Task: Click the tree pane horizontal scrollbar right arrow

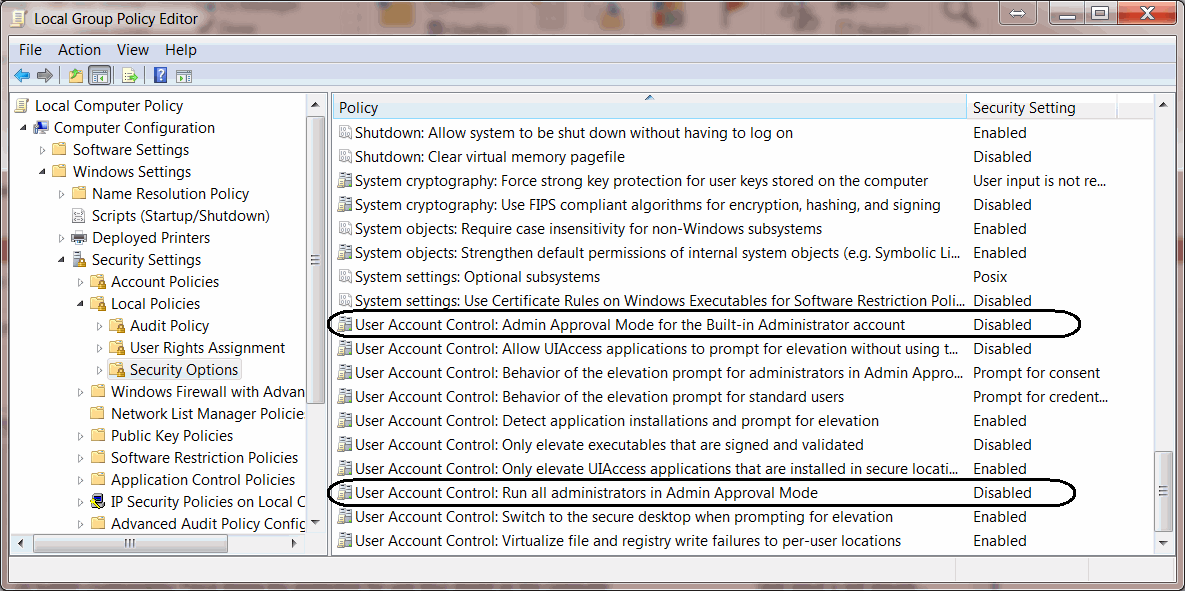Action: [x=294, y=543]
